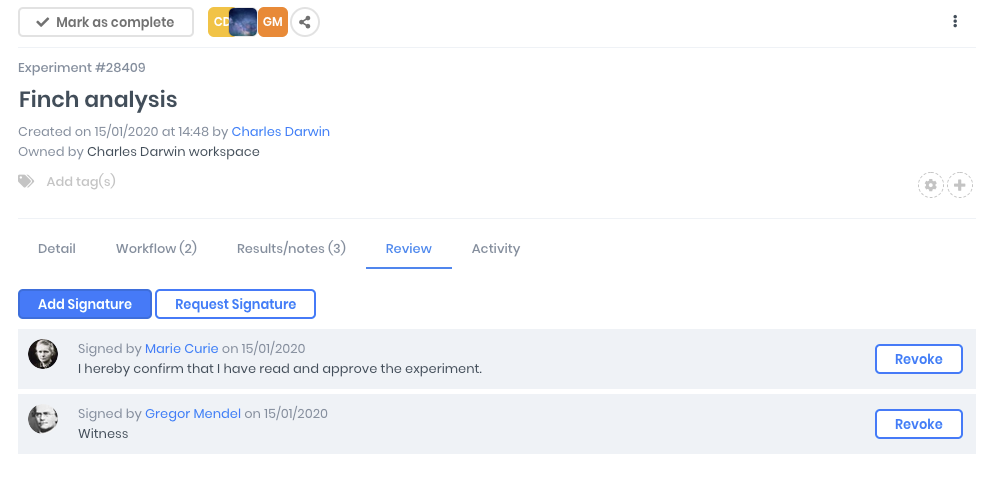Go to the Results/notes (3) tab

coord(291,248)
